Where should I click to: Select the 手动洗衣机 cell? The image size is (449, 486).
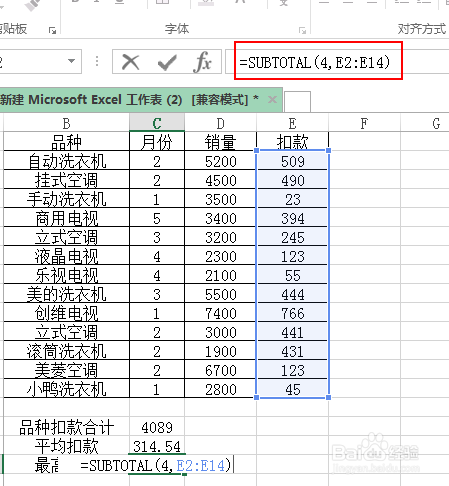(x=66, y=199)
